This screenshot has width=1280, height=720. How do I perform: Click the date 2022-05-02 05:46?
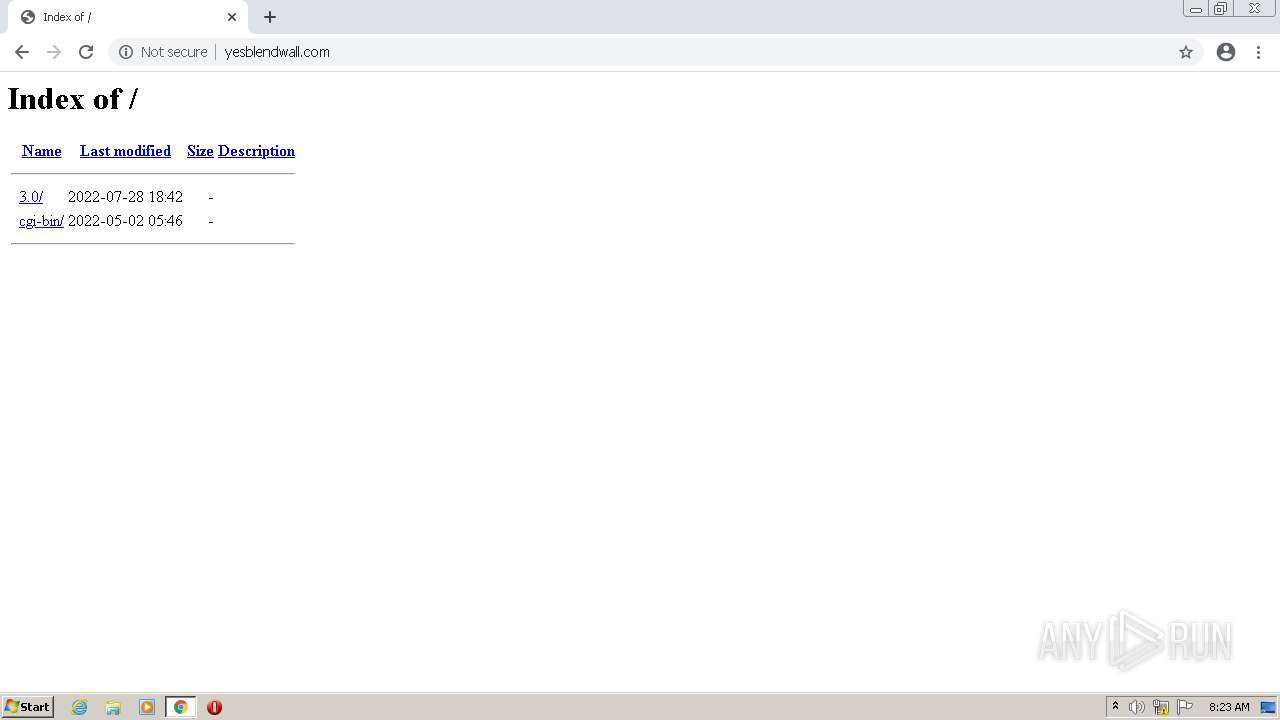[x=125, y=221]
